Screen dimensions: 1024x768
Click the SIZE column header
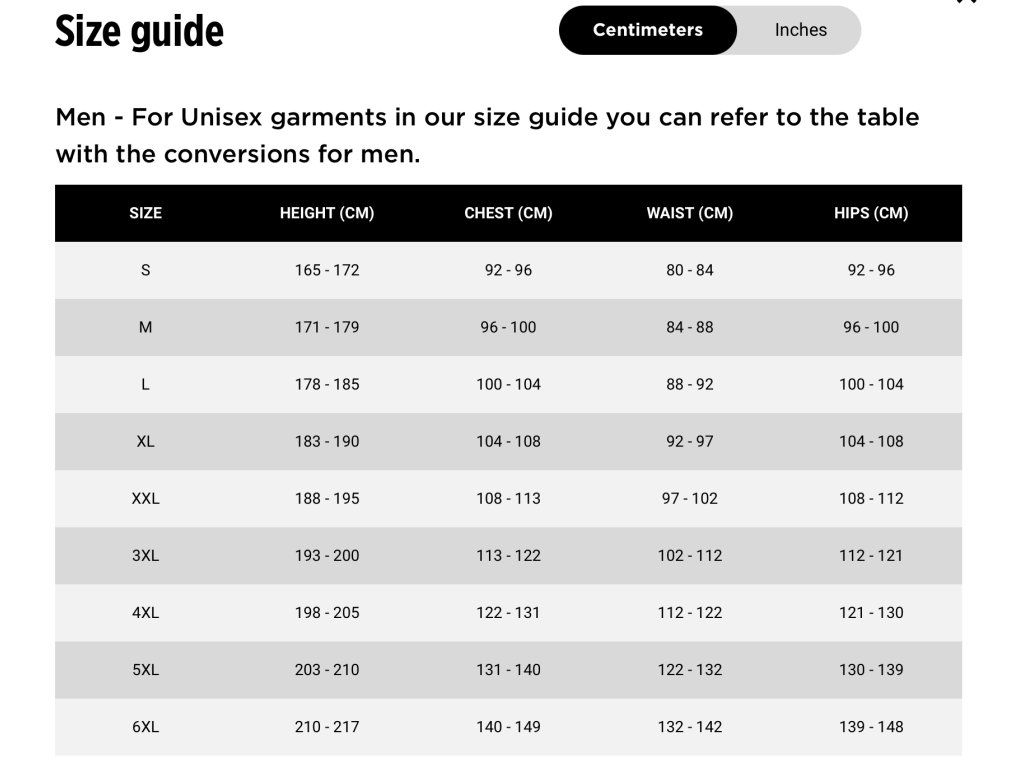tap(145, 213)
